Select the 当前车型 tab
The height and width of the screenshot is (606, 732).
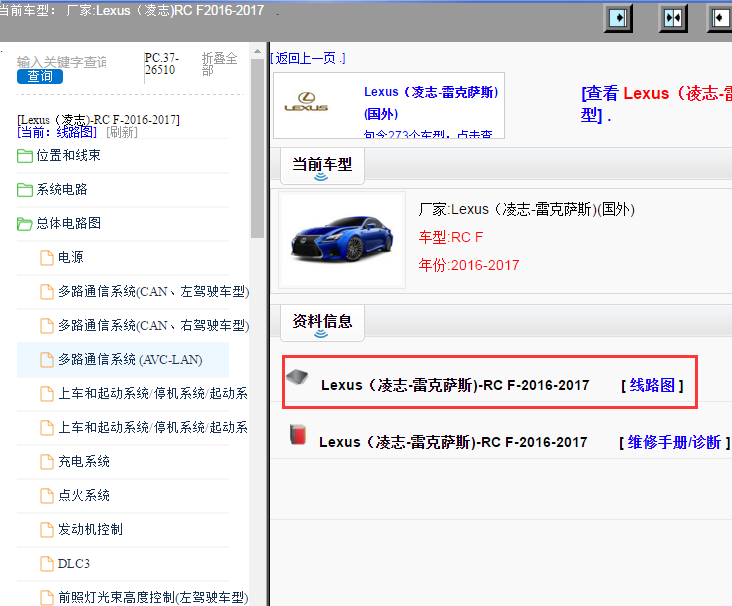[322, 165]
